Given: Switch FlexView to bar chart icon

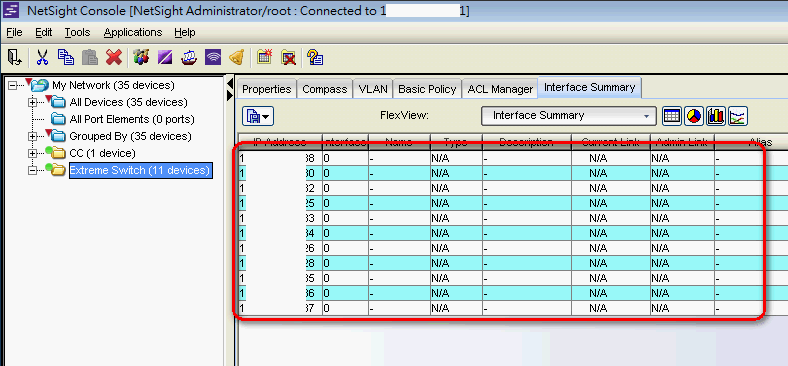Looking at the screenshot, I should (x=716, y=117).
